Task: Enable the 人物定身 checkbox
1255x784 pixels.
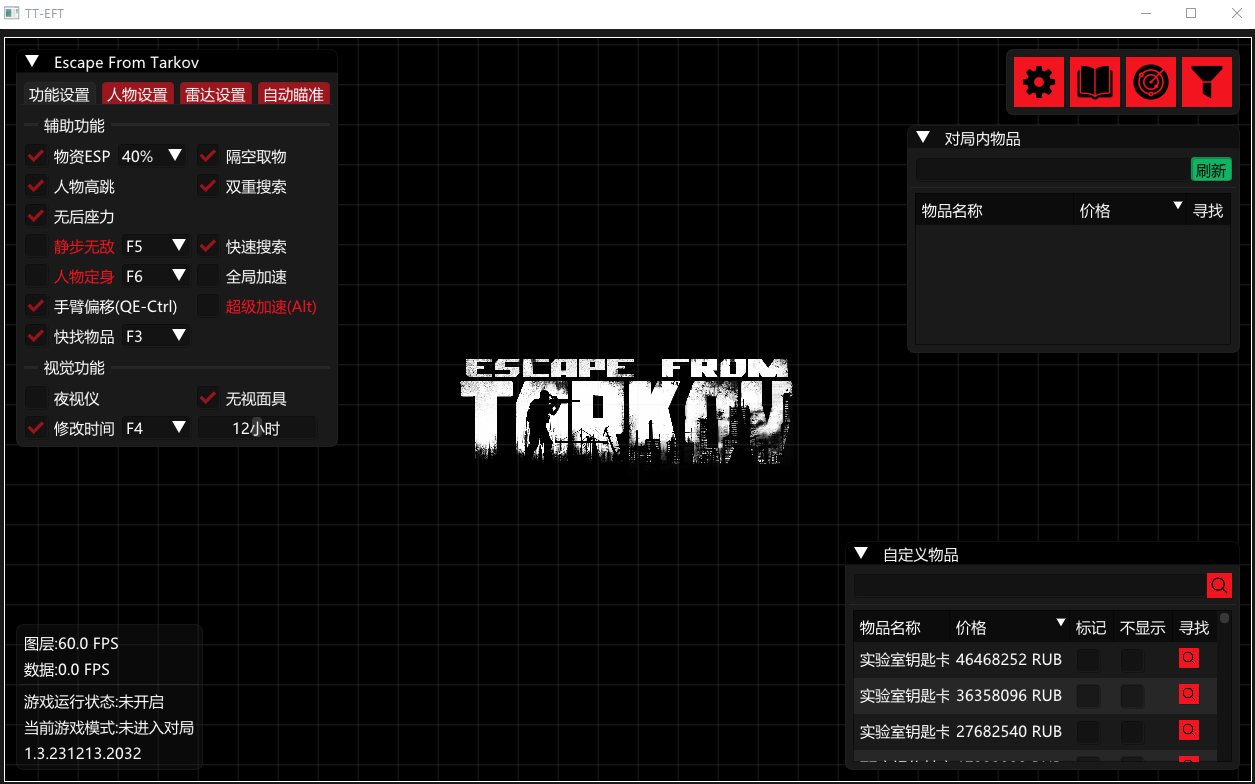Action: [36, 276]
